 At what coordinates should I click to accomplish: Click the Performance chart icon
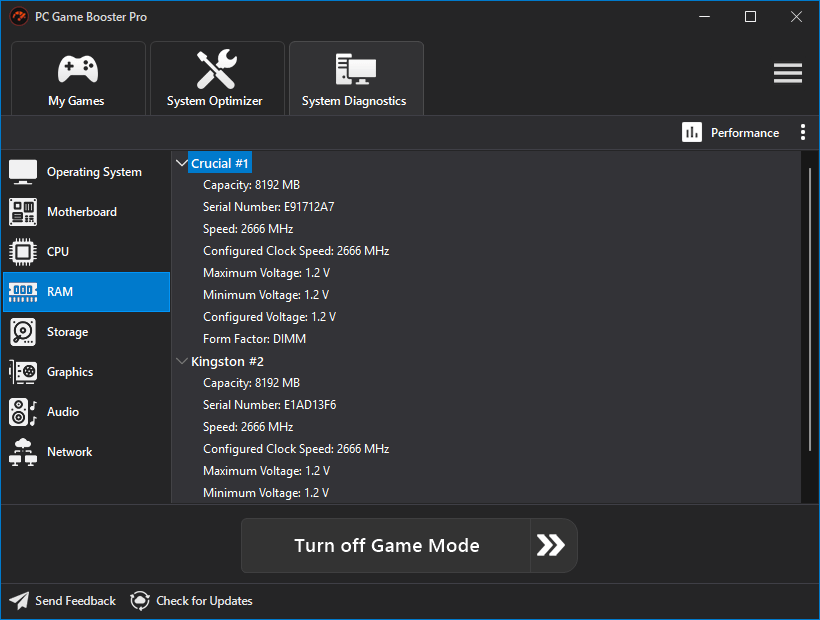click(x=691, y=132)
